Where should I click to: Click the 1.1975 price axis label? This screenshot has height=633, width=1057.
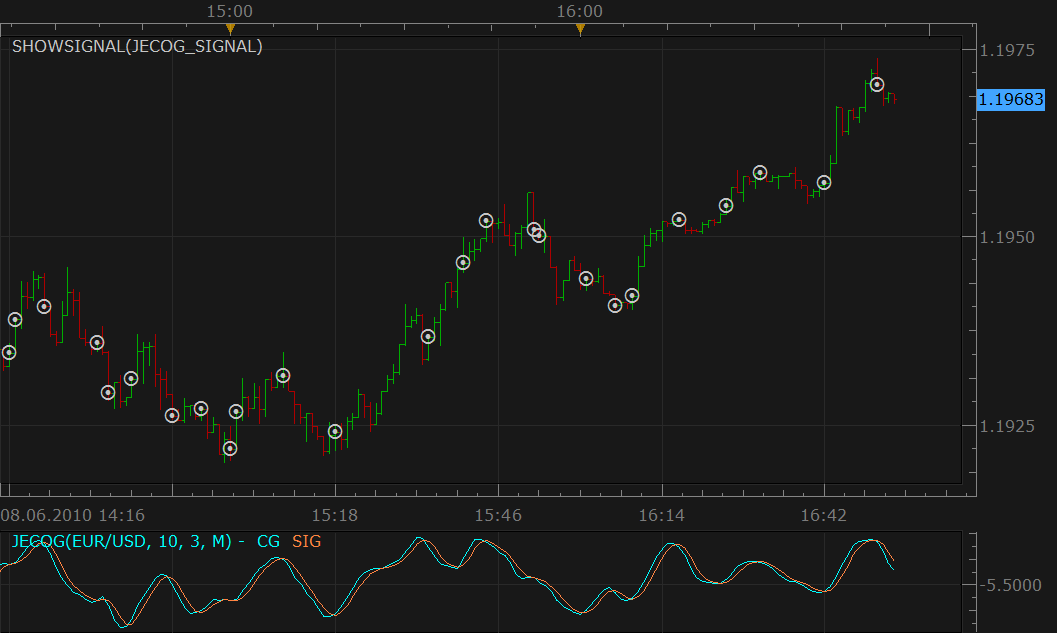[x=1006, y=51]
